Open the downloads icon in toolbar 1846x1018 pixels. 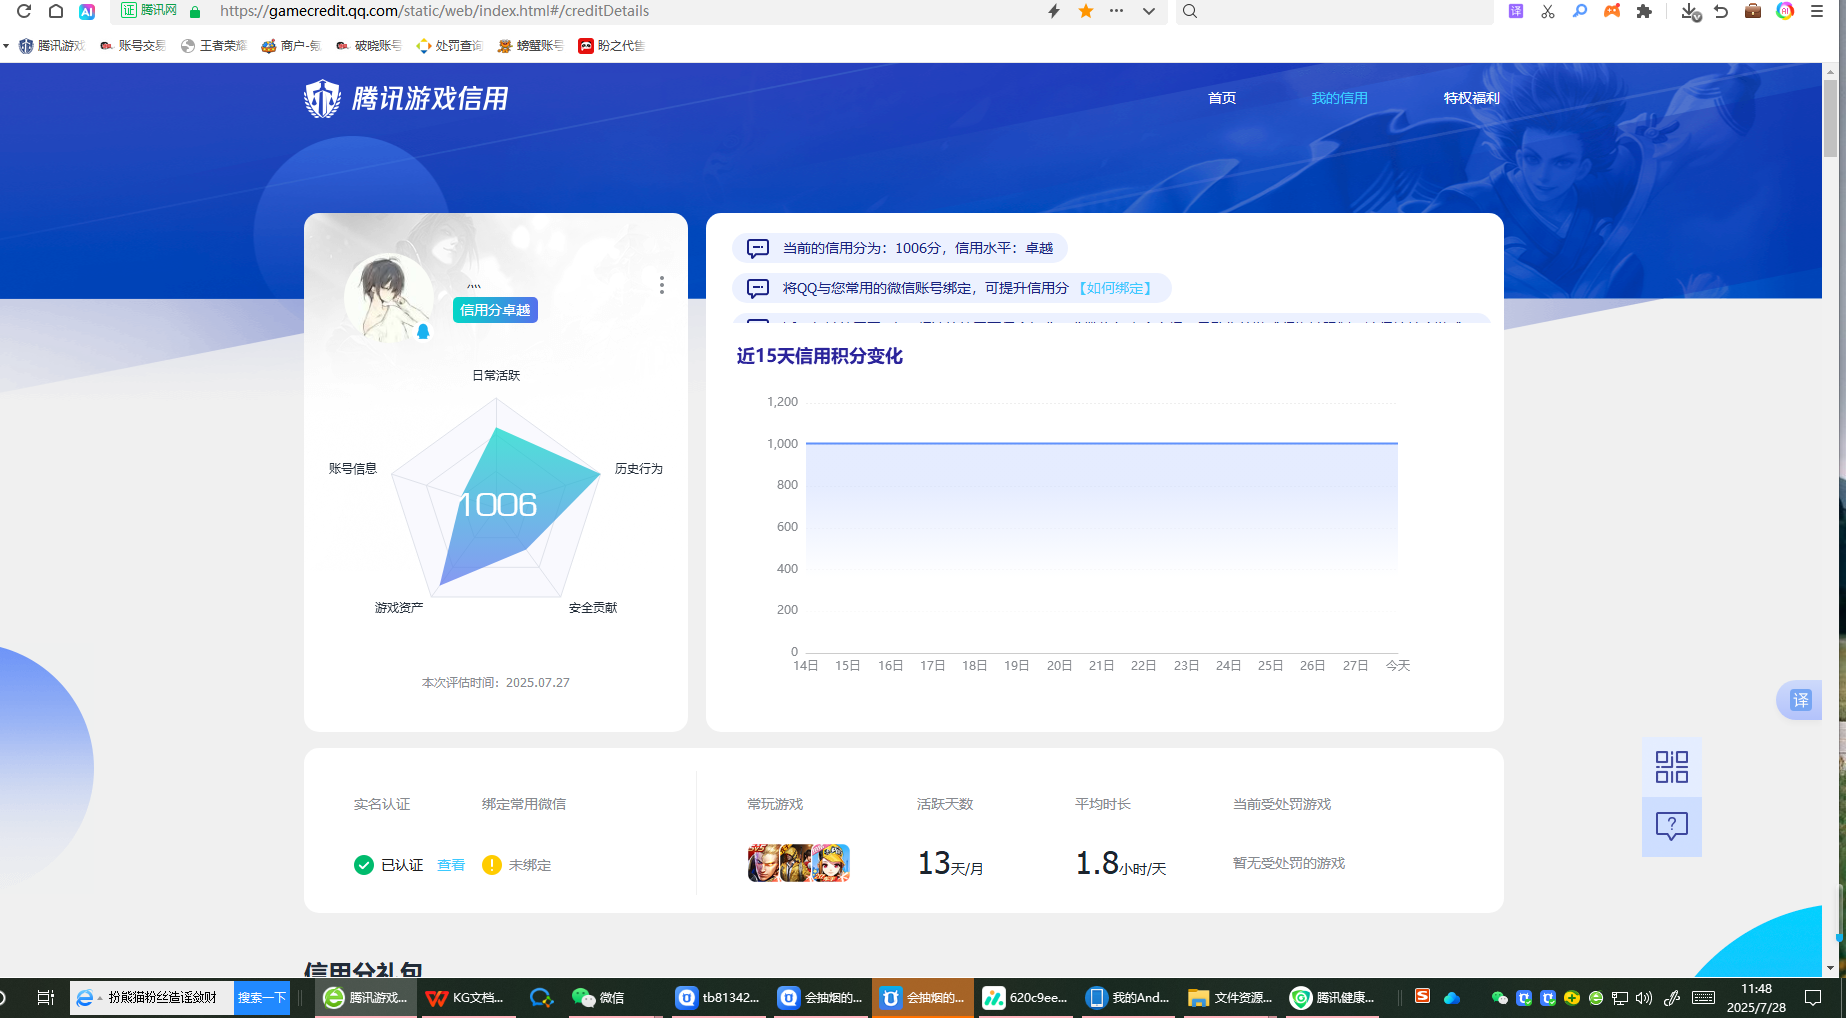tap(1690, 12)
